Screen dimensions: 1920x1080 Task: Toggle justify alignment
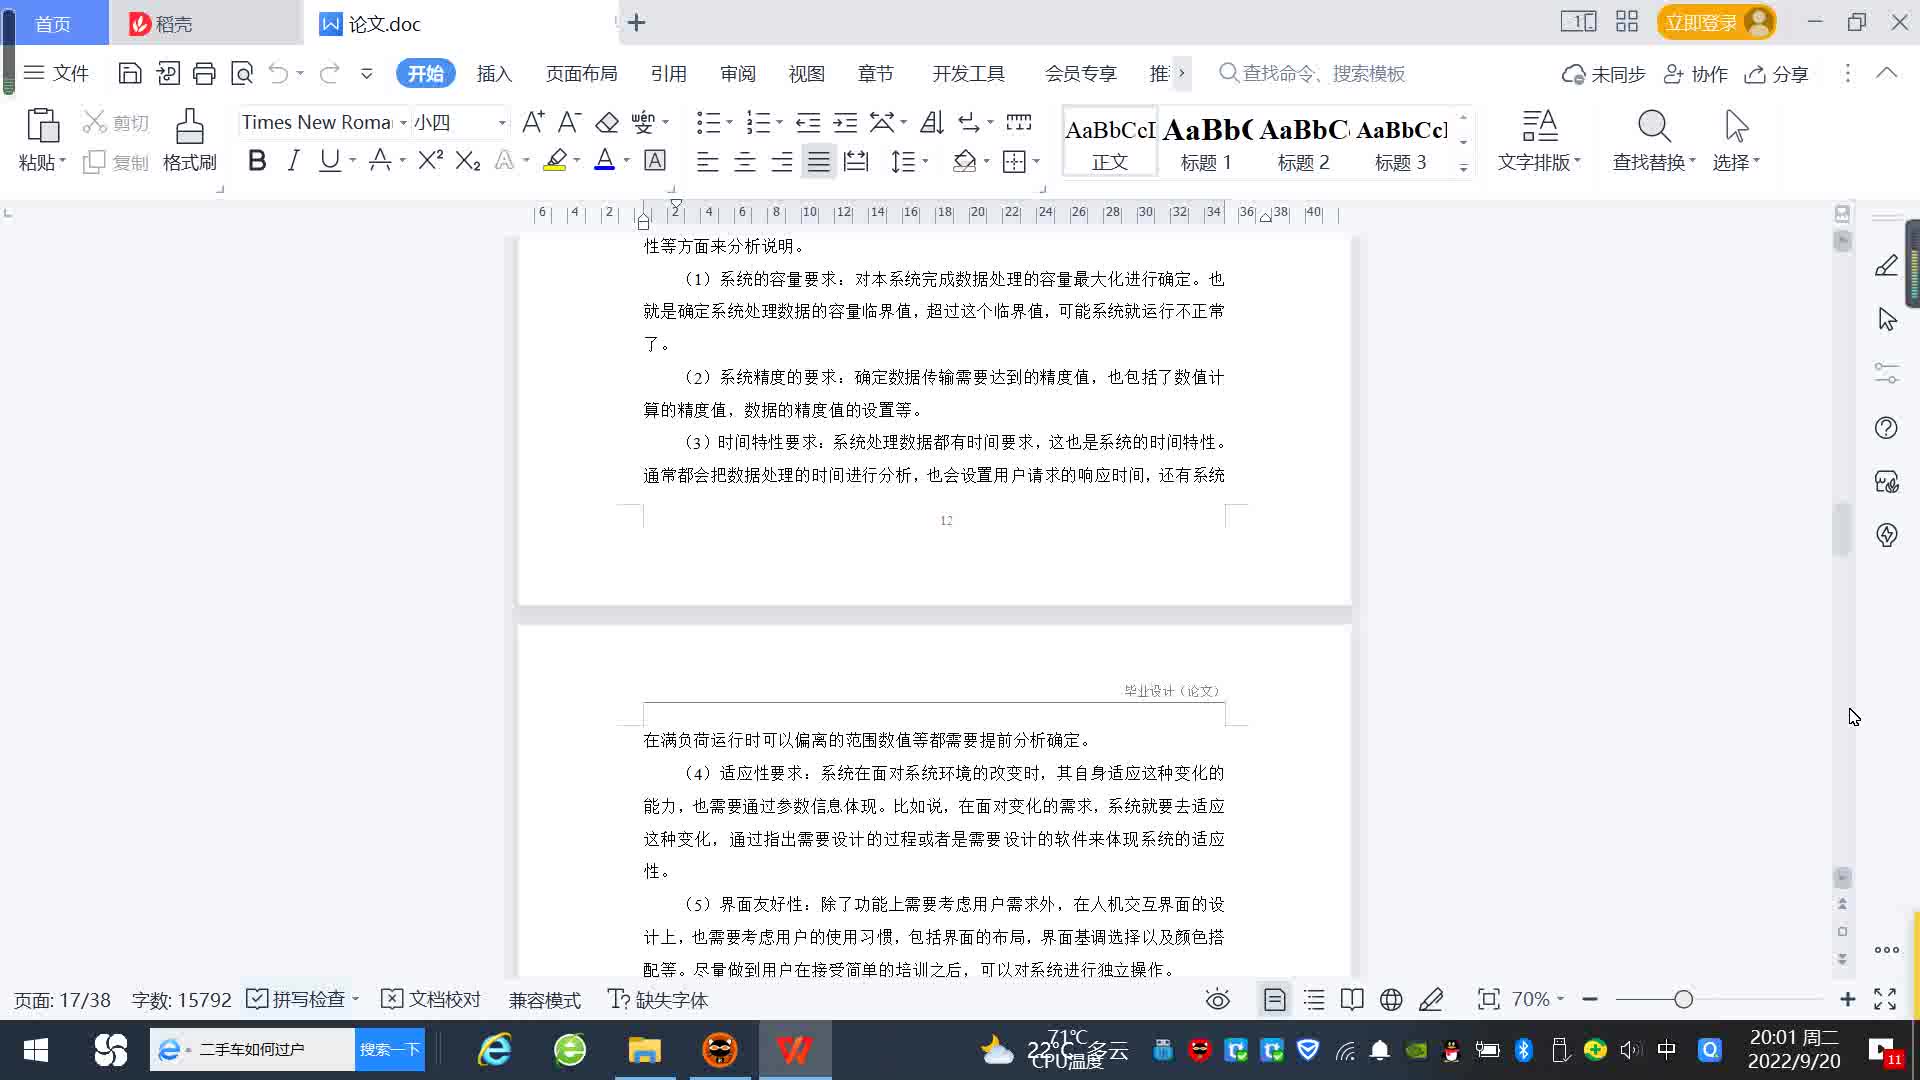(818, 161)
